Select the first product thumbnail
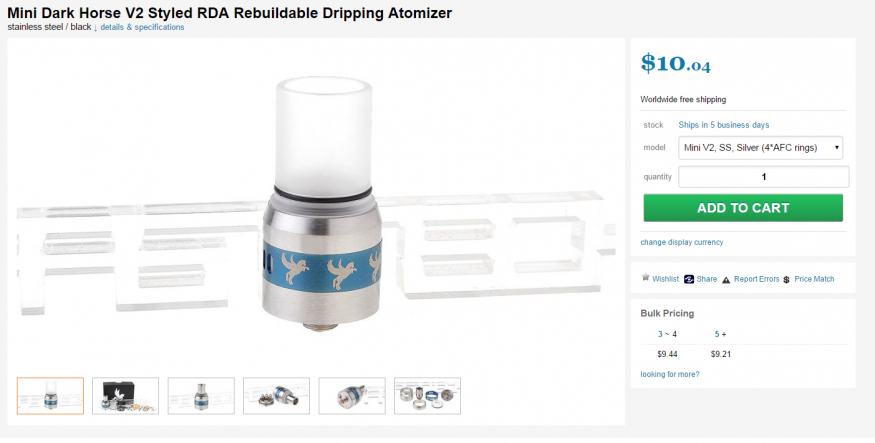 50,396
